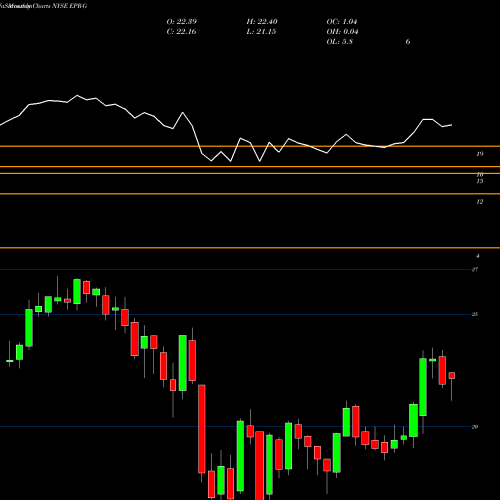Viewport: 500px width, 500px height.
Task: Select the open price 'O: 22.39'
Action: pos(182,22)
